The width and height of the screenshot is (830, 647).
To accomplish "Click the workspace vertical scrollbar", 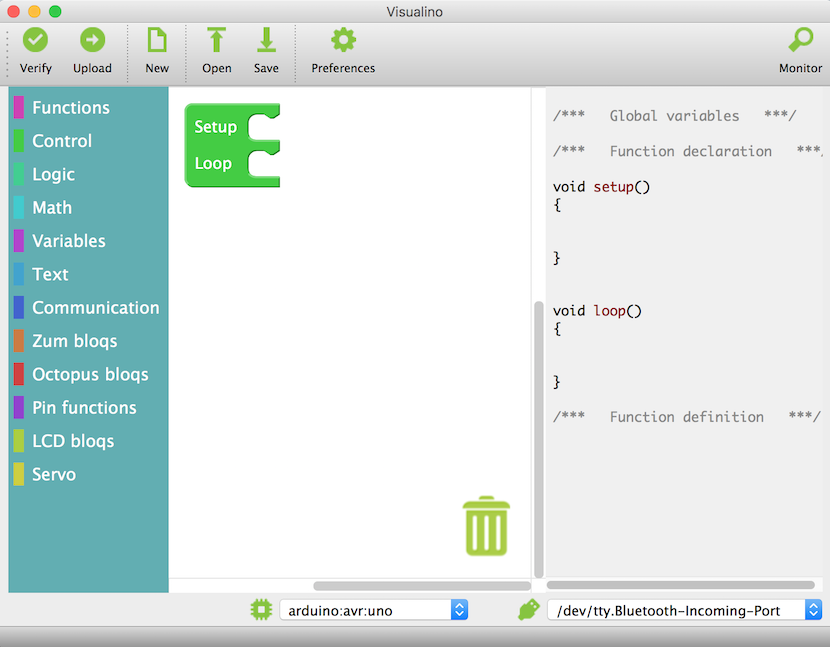I will click(x=539, y=438).
